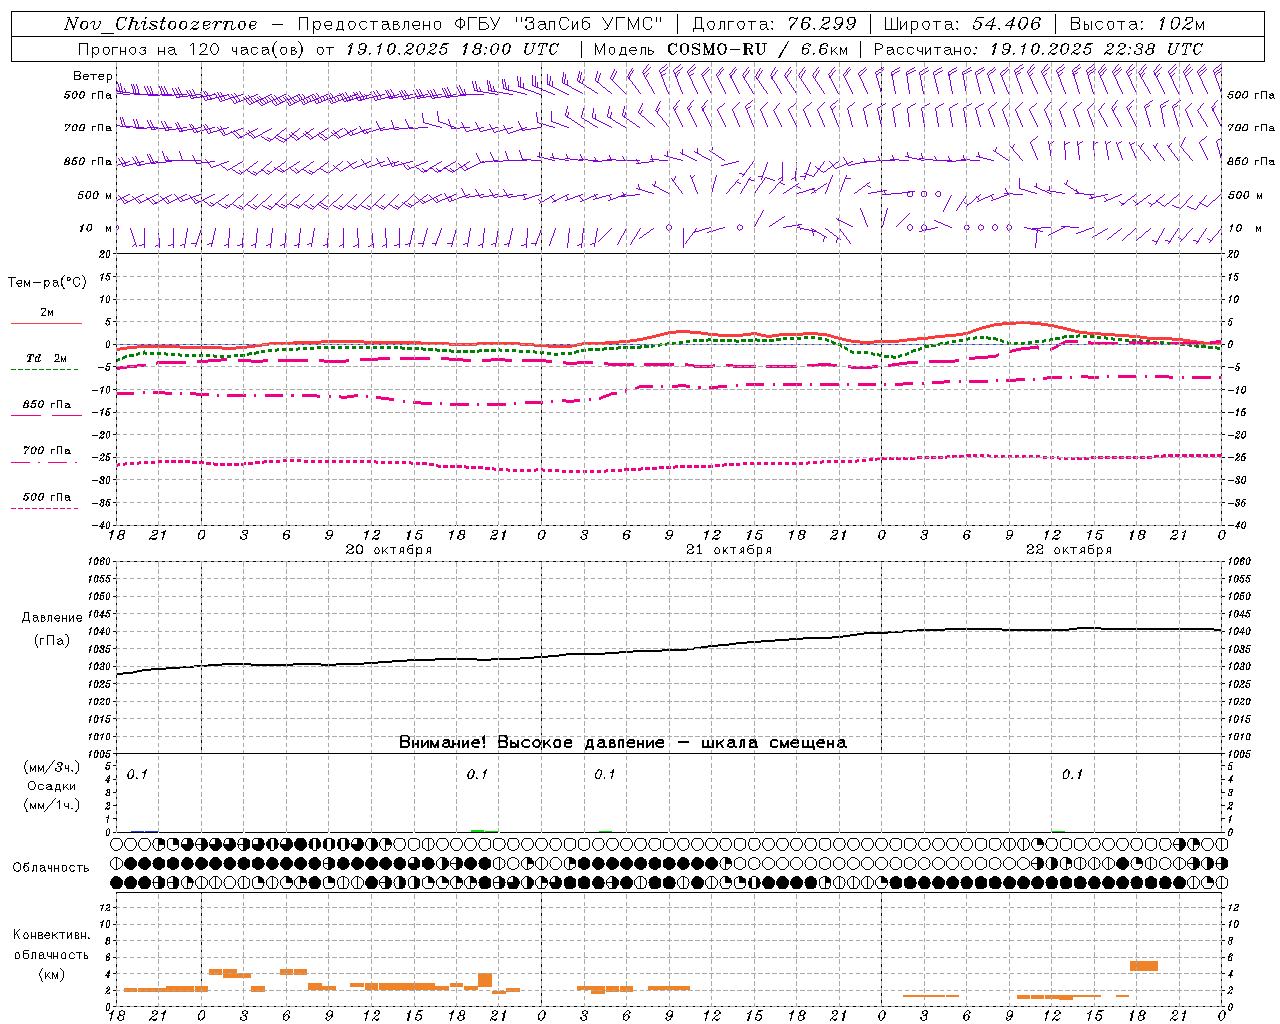Click the (мм/1ч.) precipitation unit label
The image size is (1280, 1024).
tap(52, 805)
